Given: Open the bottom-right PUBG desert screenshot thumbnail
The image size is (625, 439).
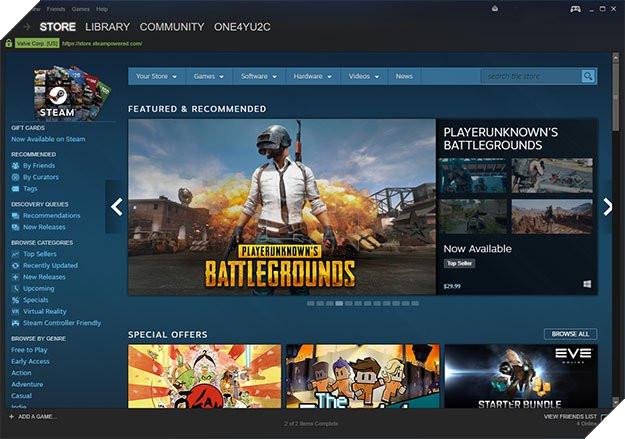Looking at the screenshot, I should click(552, 217).
